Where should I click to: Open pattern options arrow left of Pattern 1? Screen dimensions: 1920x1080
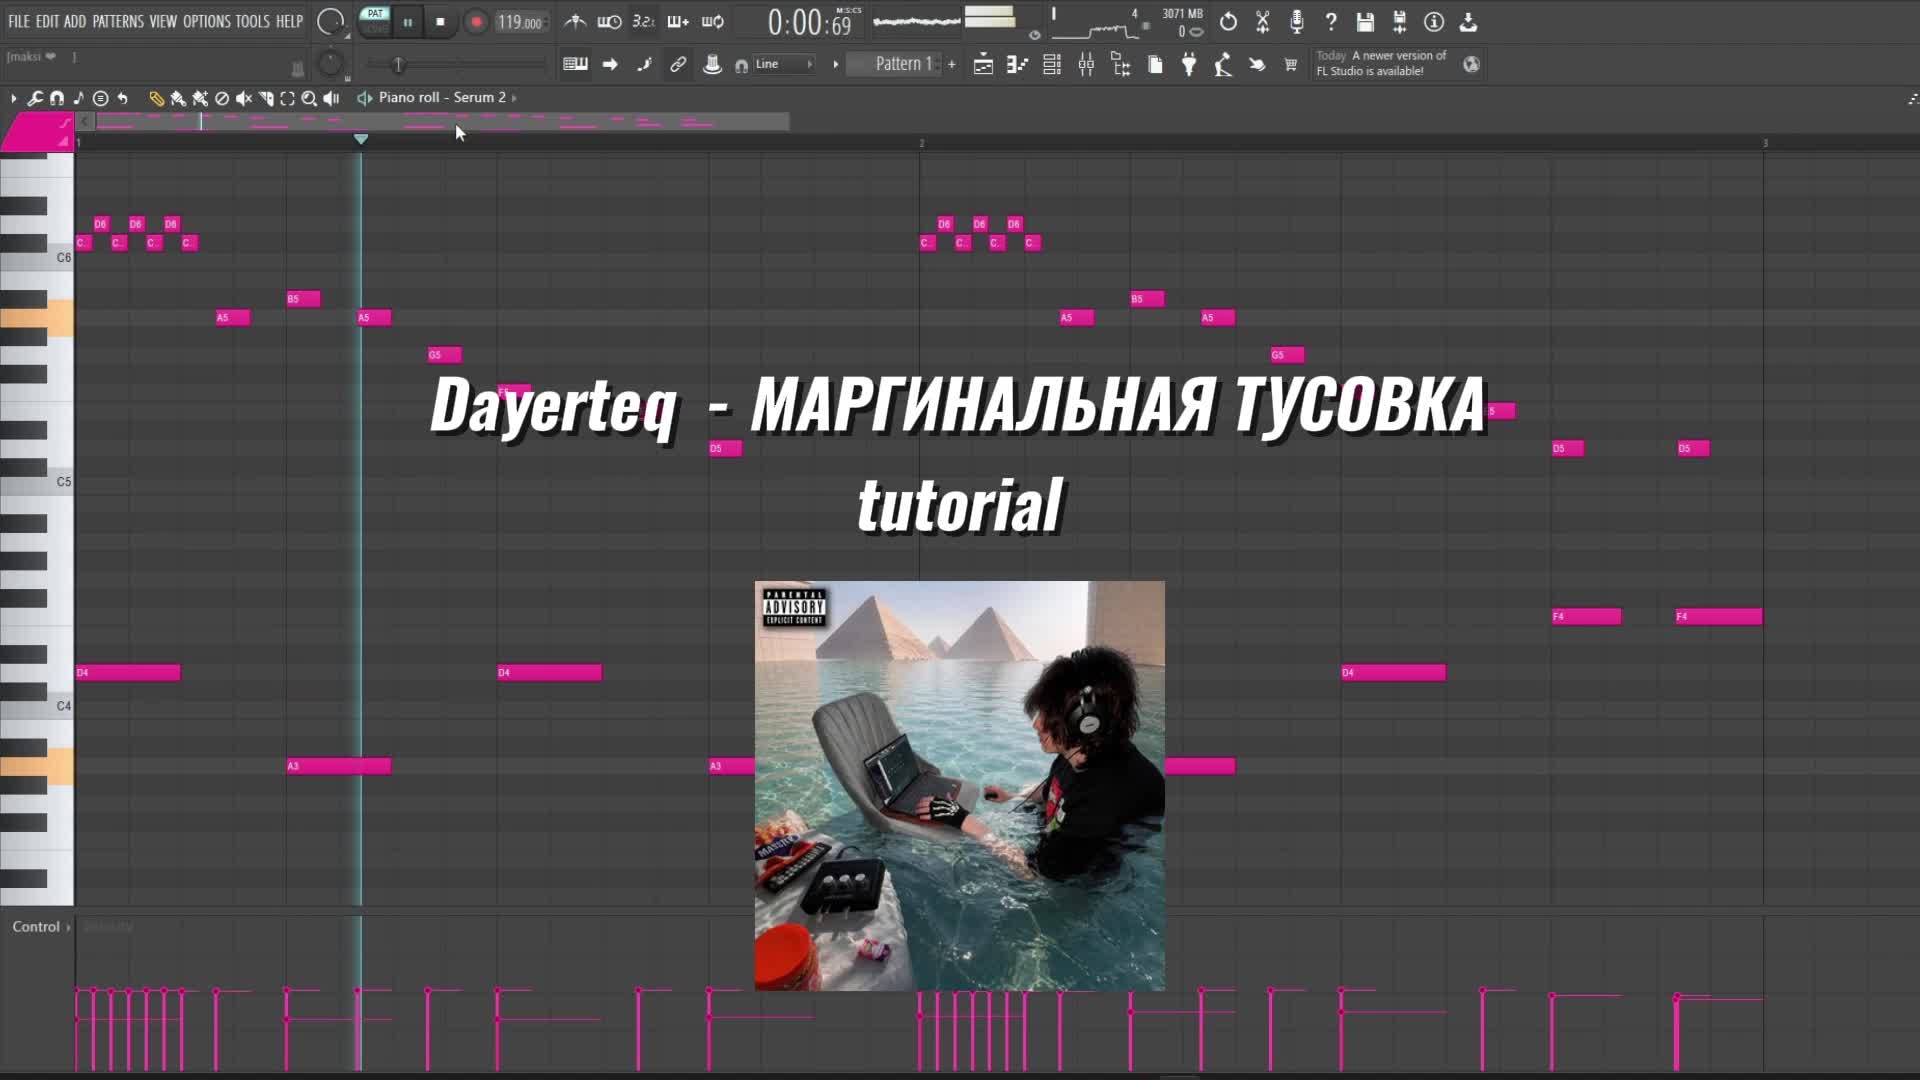coord(836,65)
